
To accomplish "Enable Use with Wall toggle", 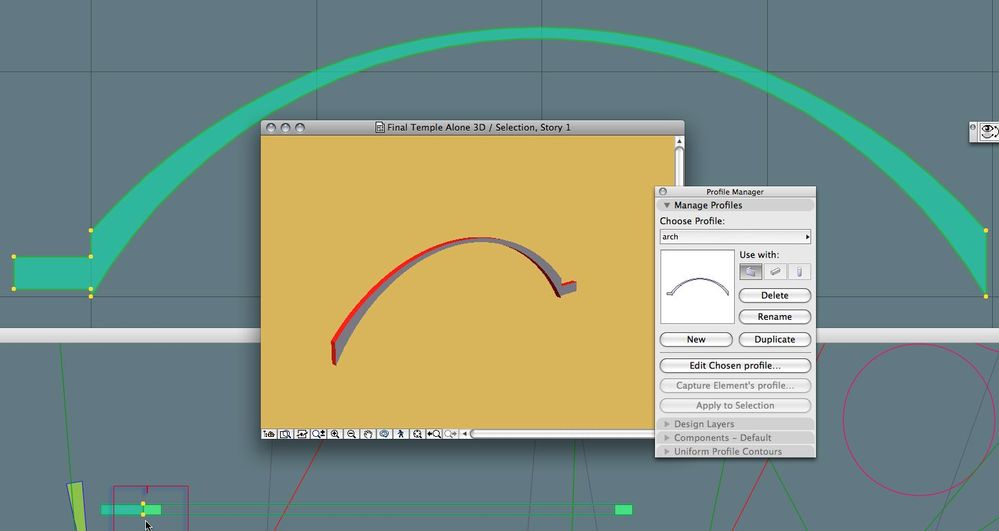I will coord(751,272).
